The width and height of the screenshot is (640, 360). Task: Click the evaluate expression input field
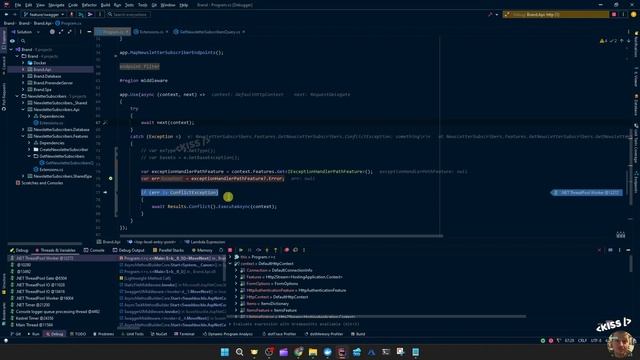[427, 324]
